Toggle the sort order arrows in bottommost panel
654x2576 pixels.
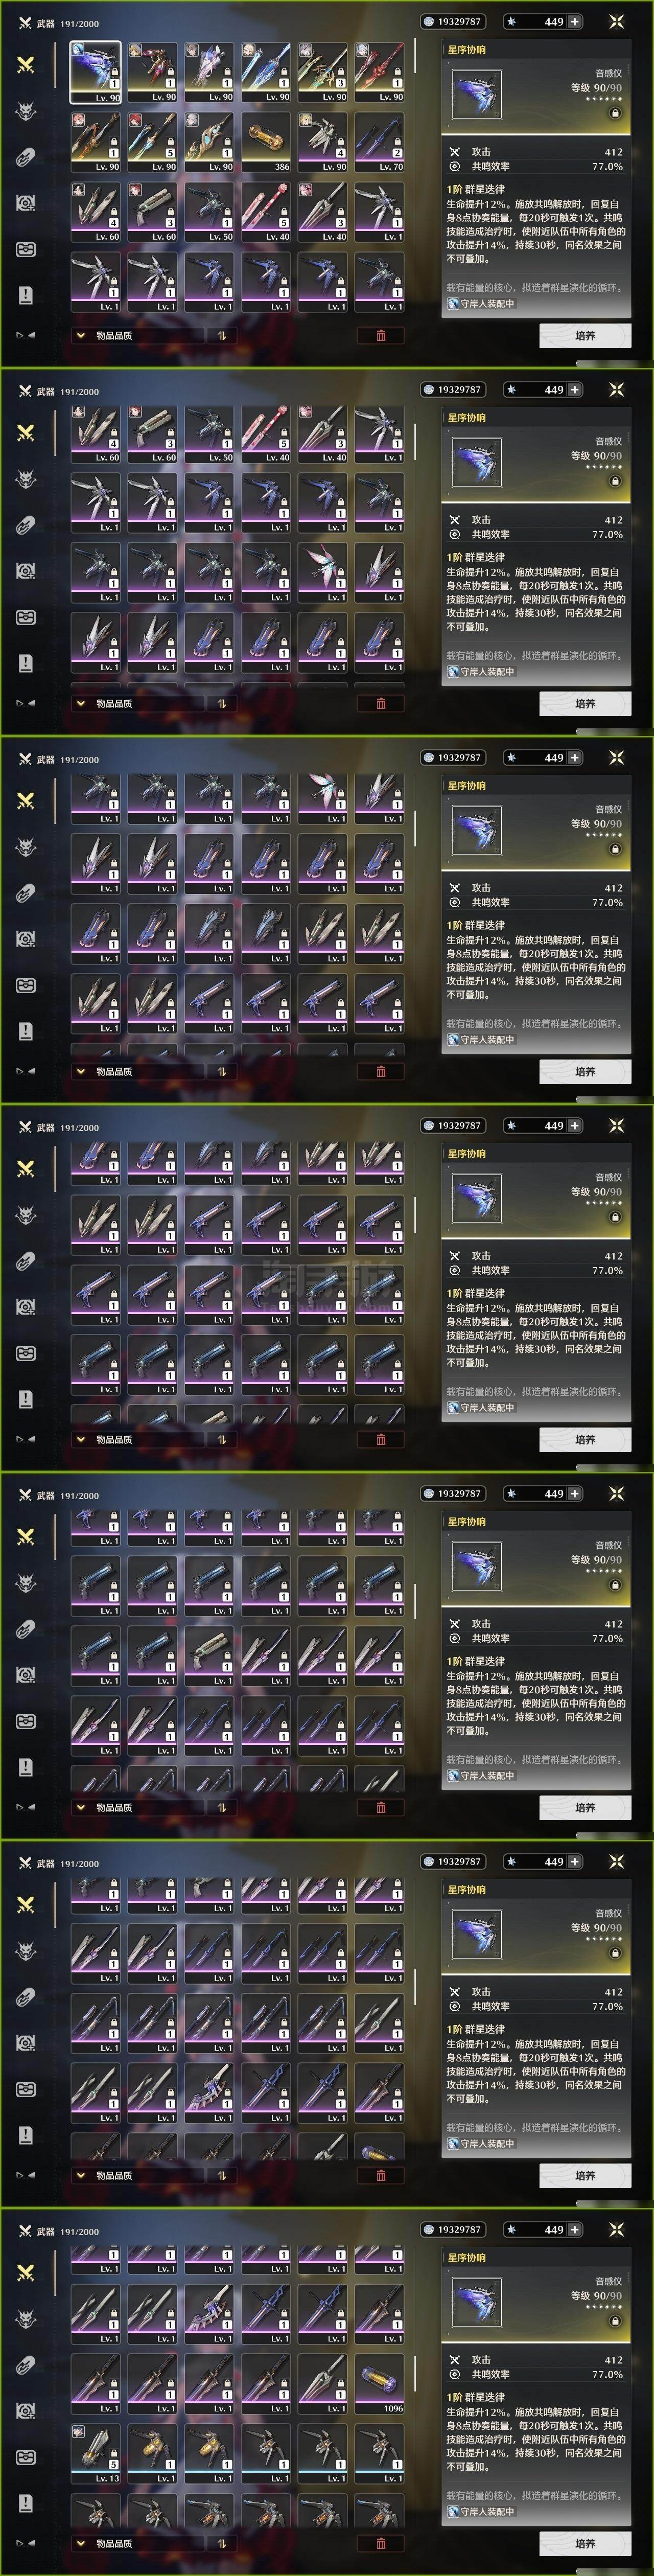click(222, 2544)
